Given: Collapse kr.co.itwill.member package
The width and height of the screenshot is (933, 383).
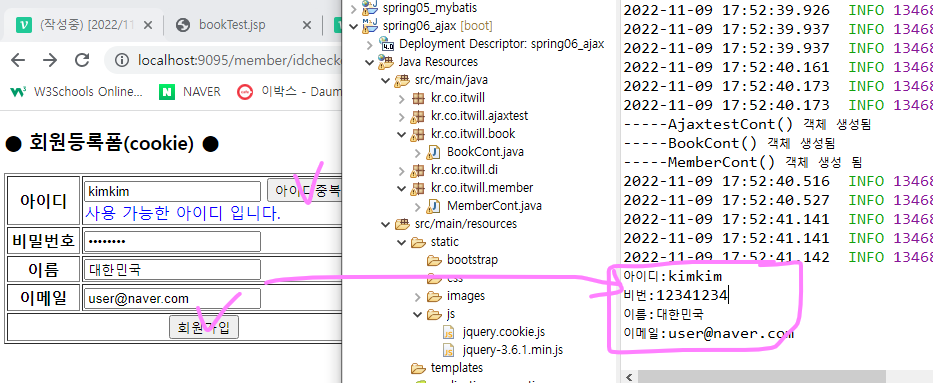Looking at the screenshot, I should (402, 188).
